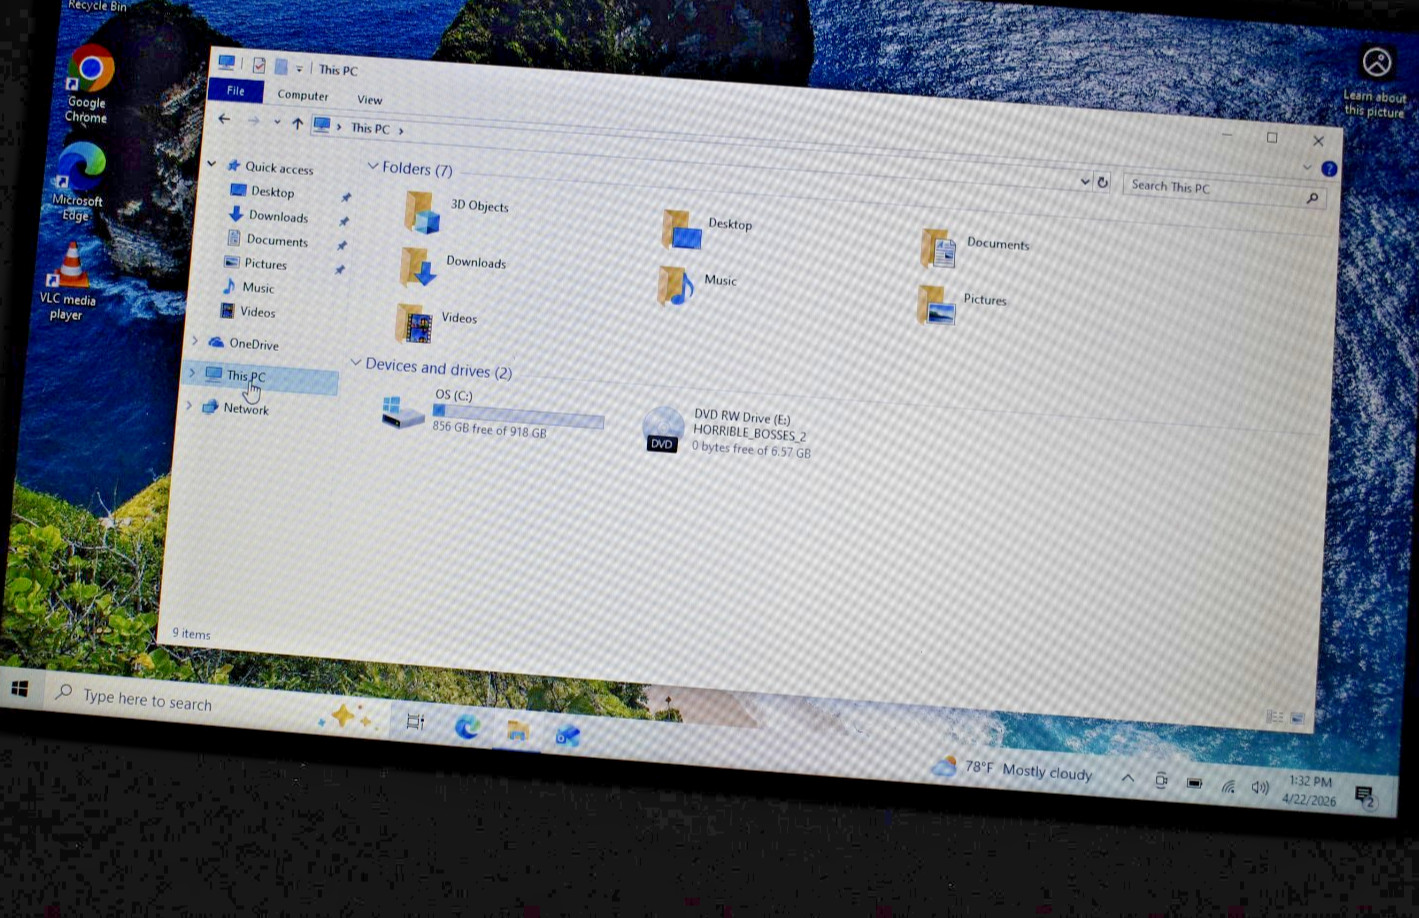Open Edge from the taskbar
The image size is (1419, 918).
[x=466, y=727]
